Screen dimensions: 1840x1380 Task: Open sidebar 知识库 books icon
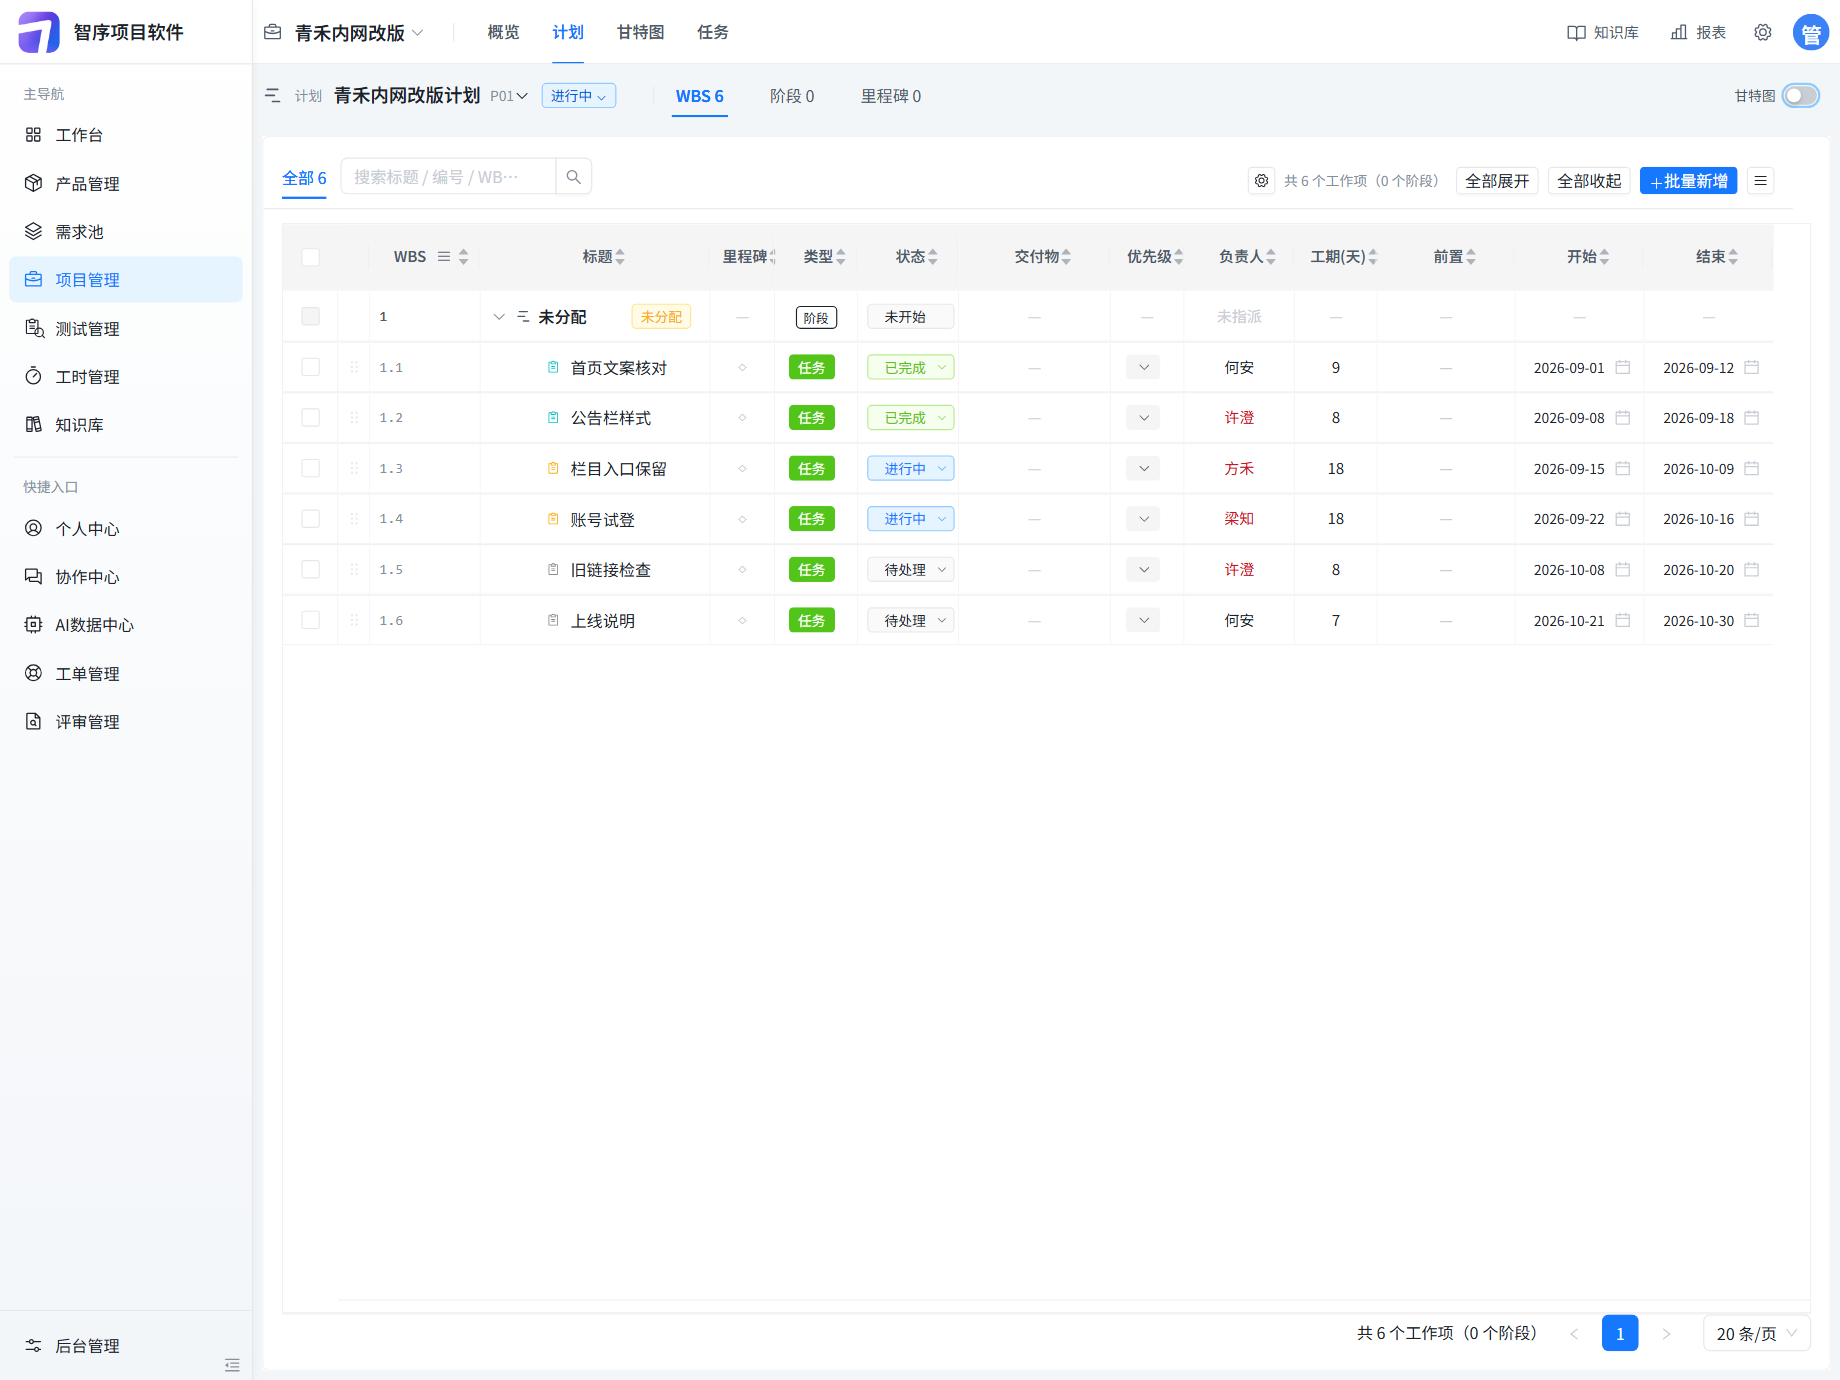[x=33, y=424]
